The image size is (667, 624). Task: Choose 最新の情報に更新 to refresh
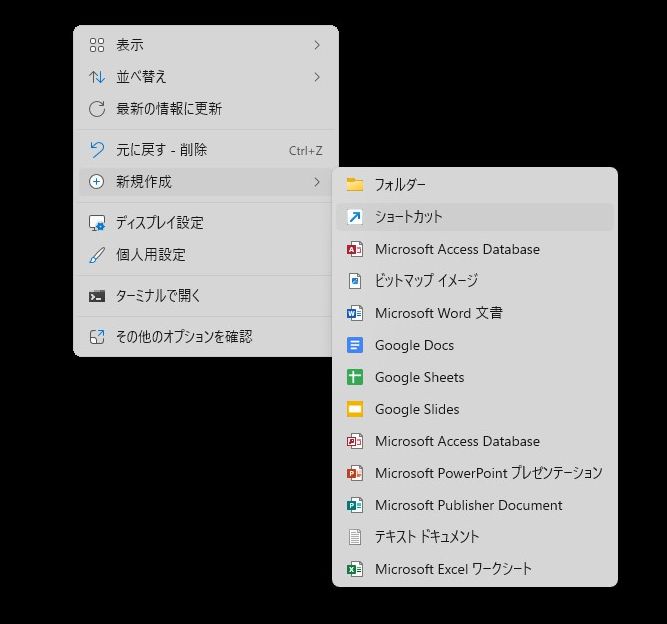pos(169,109)
